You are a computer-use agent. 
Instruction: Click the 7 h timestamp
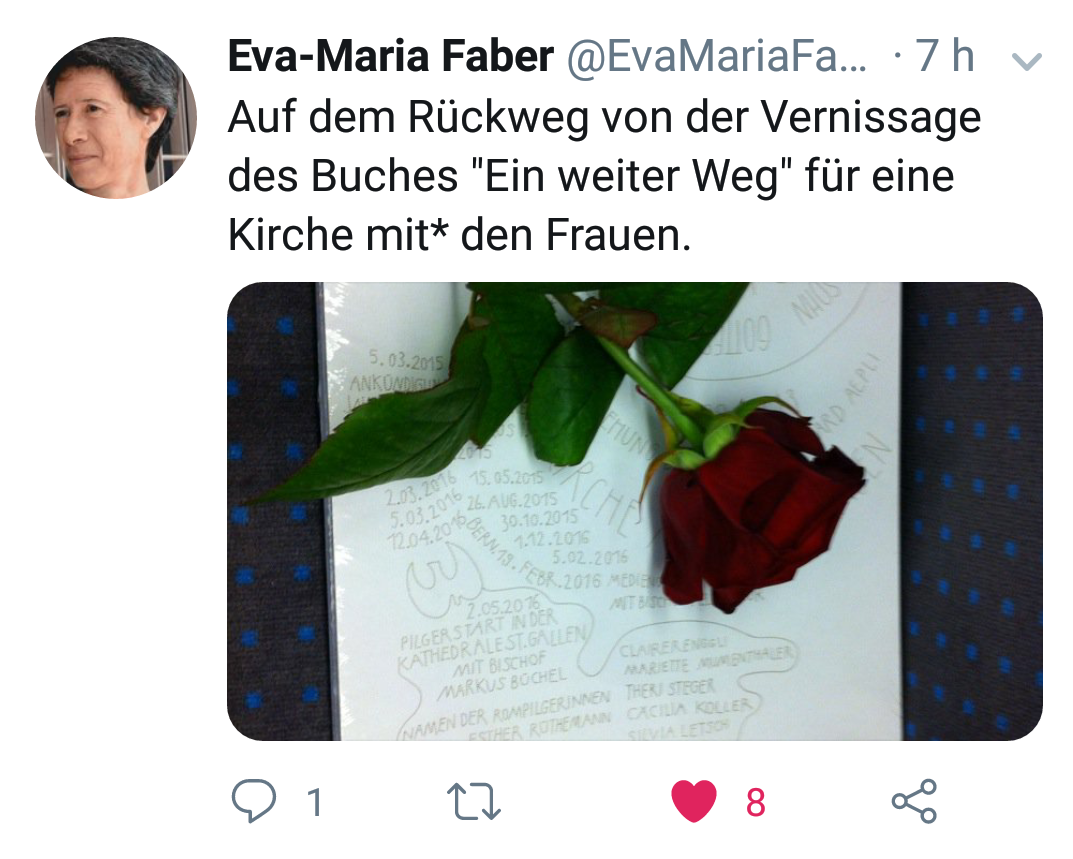(944, 55)
